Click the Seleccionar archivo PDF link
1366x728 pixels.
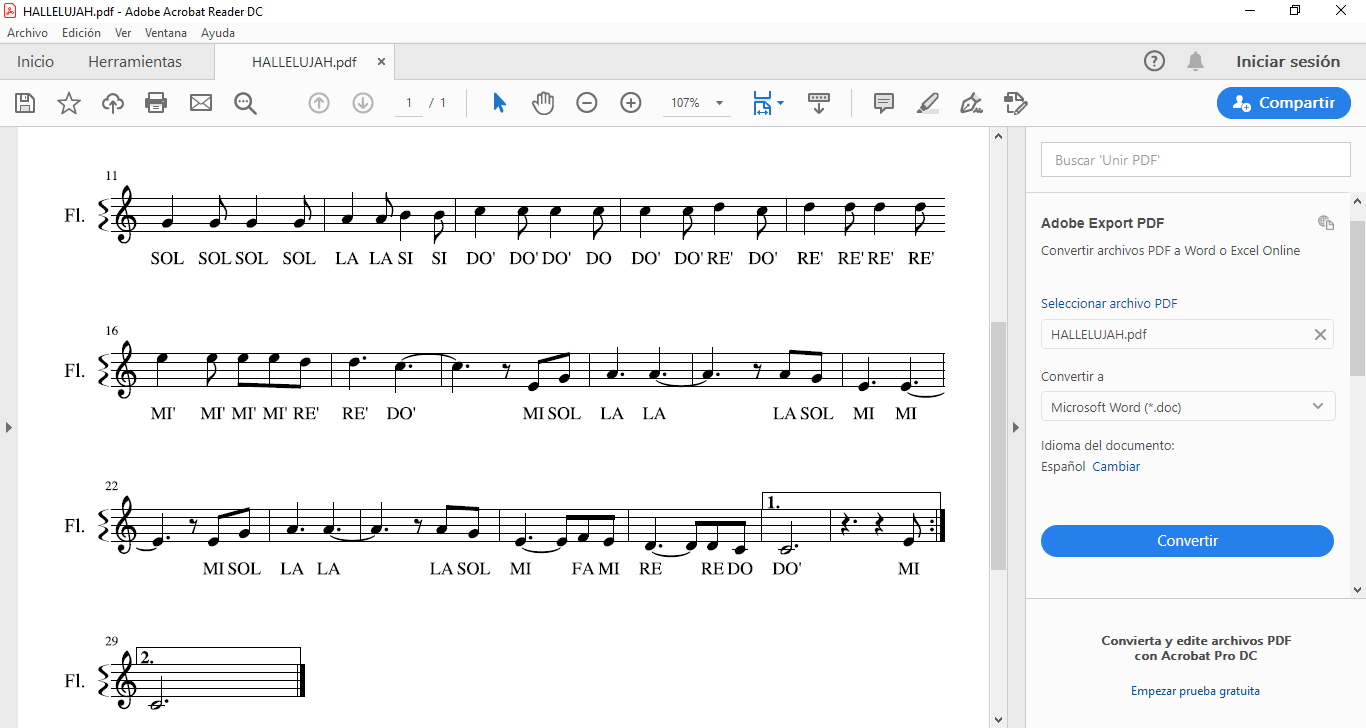click(x=1109, y=303)
